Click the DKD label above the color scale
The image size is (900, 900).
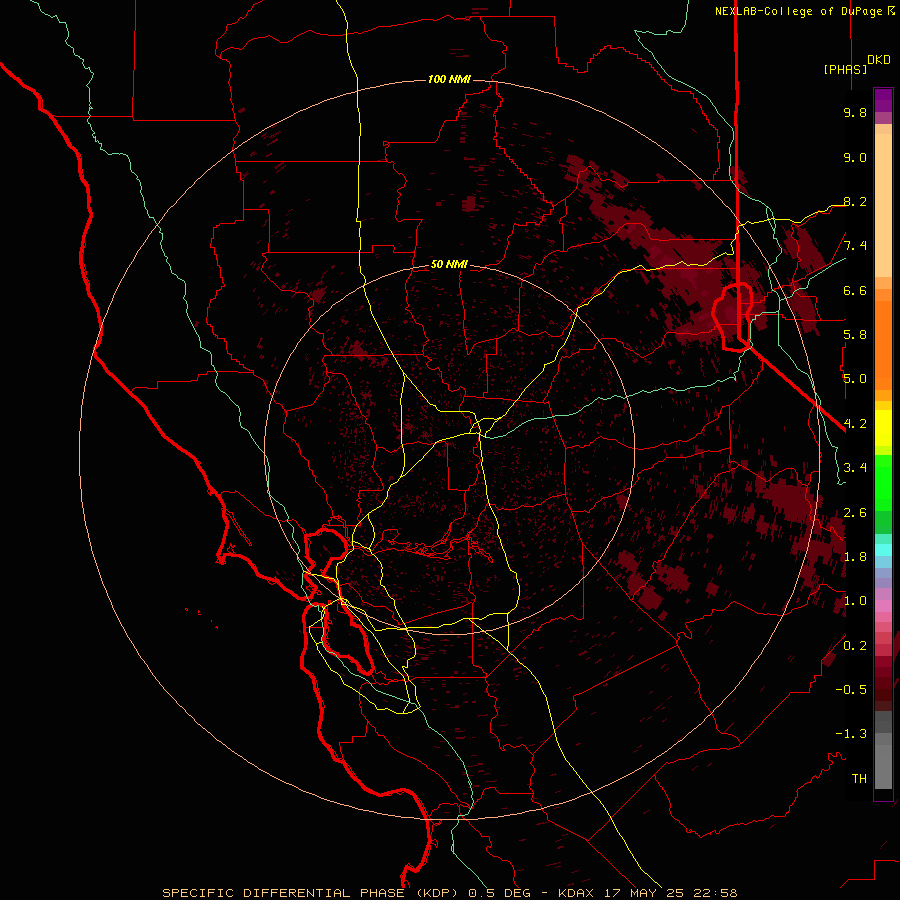tap(879, 60)
